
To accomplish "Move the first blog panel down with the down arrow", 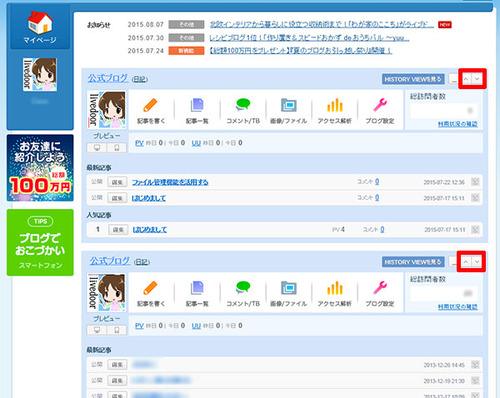I will pos(477,79).
